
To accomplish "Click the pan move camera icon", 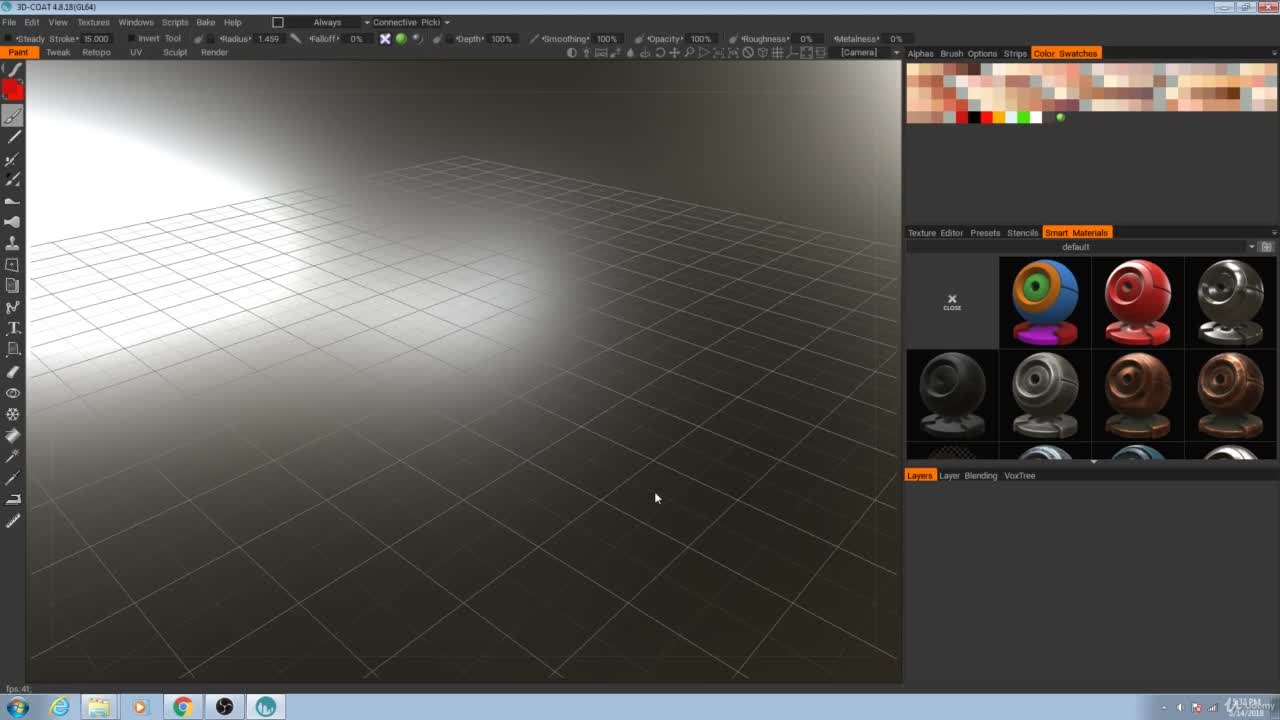I will [675, 53].
